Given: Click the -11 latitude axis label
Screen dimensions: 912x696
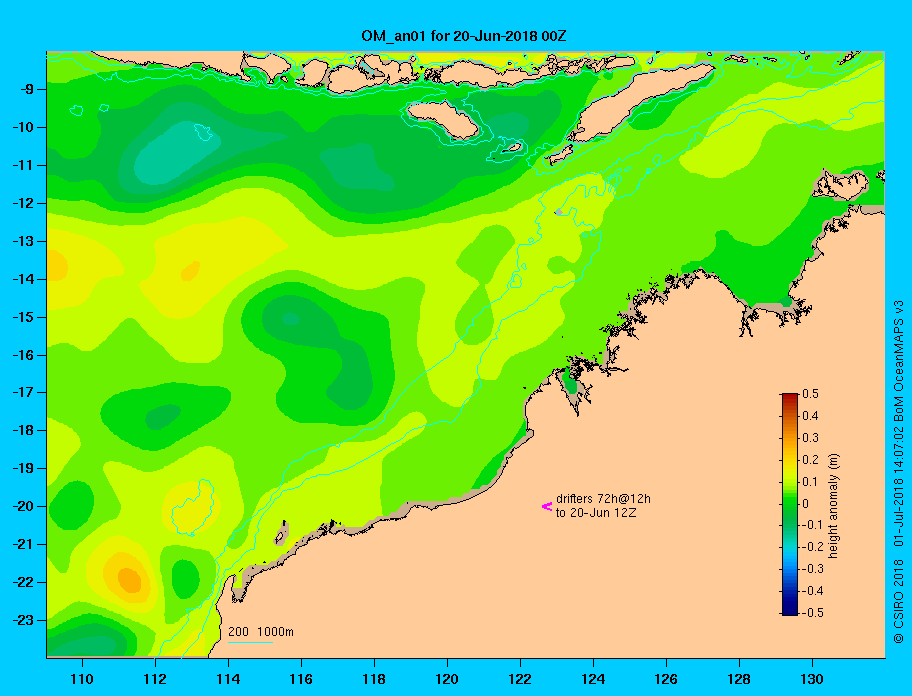Looking at the screenshot, I should click(23, 165).
